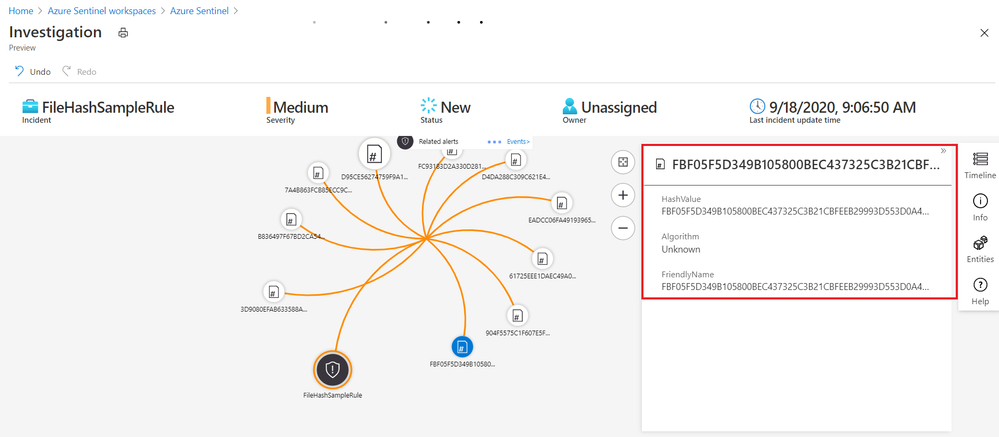Fit the graph to screen
The image size is (999, 437).
(x=622, y=162)
